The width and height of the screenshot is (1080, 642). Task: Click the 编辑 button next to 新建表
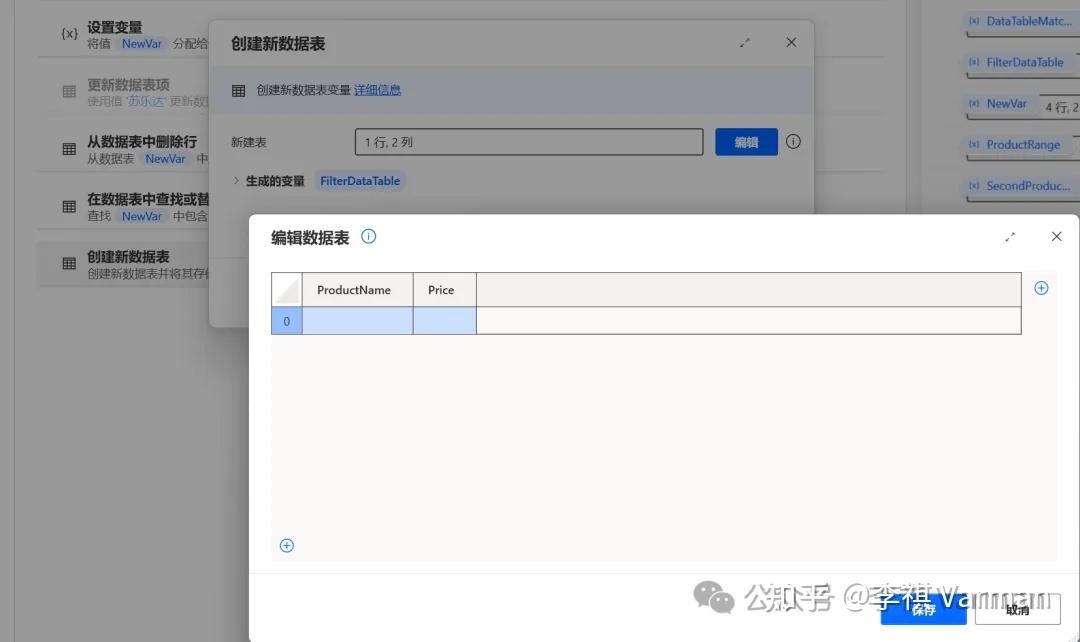[x=748, y=141]
